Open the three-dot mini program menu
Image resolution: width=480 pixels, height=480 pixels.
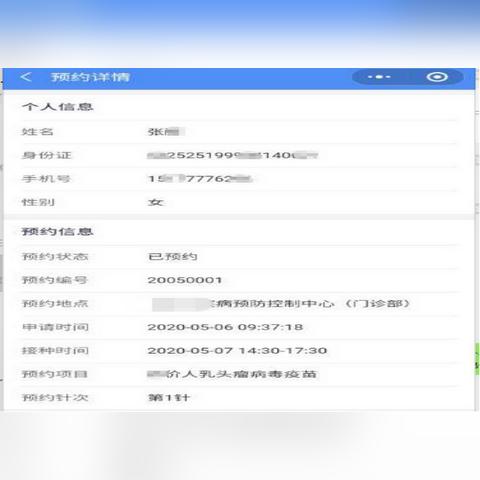pyautogui.click(x=379, y=77)
